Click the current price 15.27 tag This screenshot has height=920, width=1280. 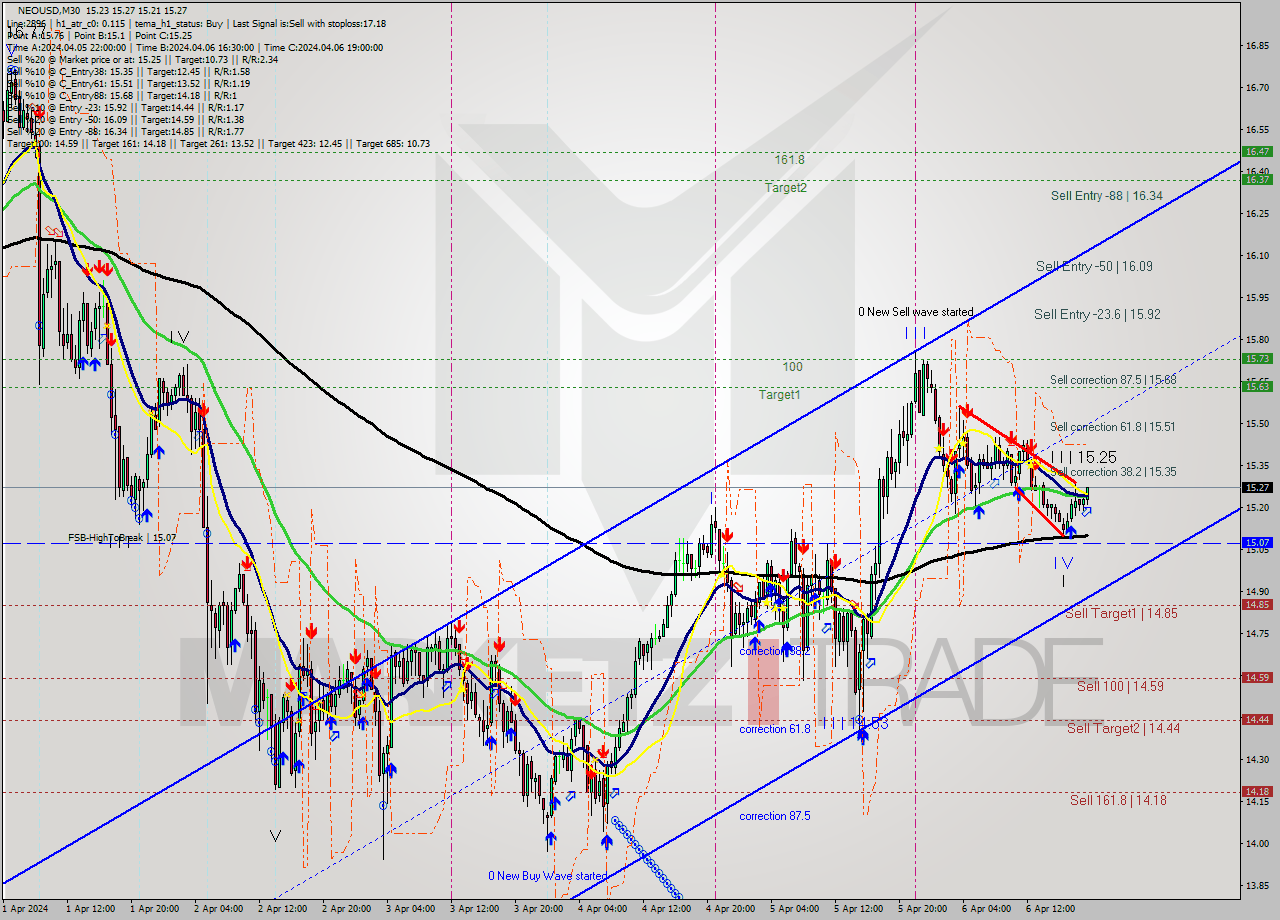coord(1257,487)
